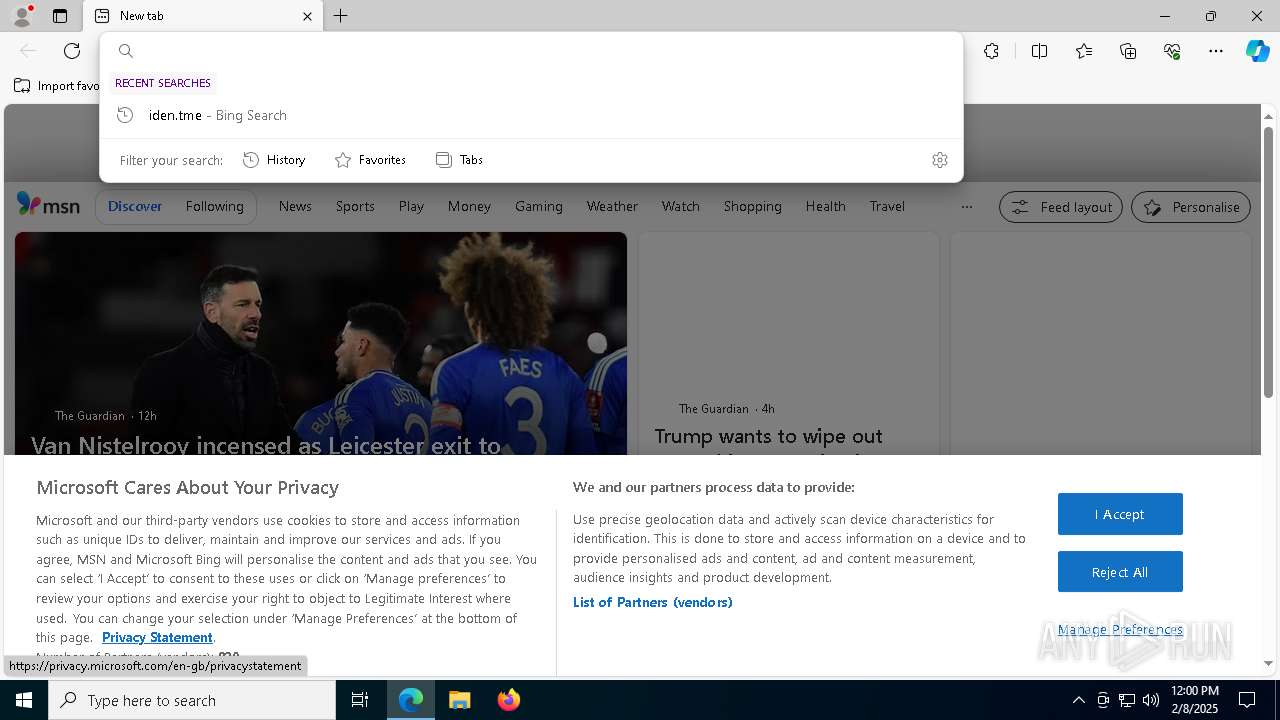Open tab actions menu icon

click(60, 16)
